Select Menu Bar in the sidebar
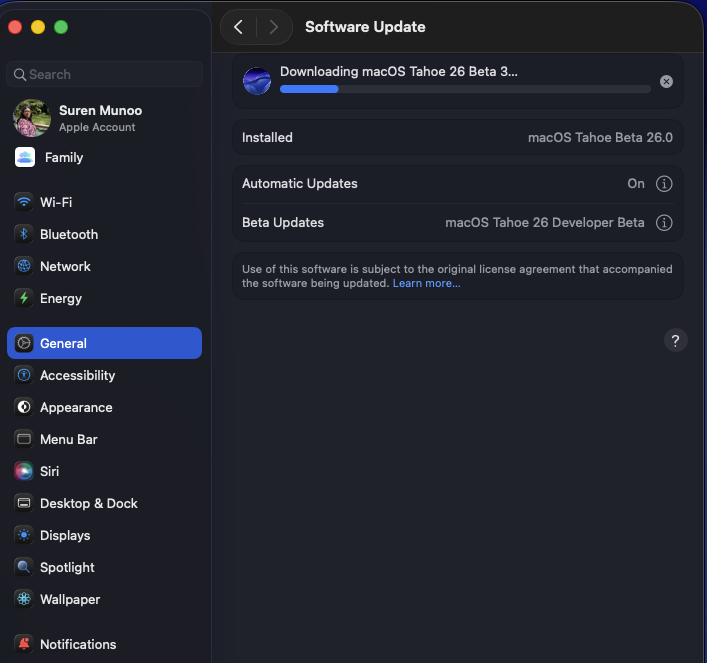 (x=105, y=439)
